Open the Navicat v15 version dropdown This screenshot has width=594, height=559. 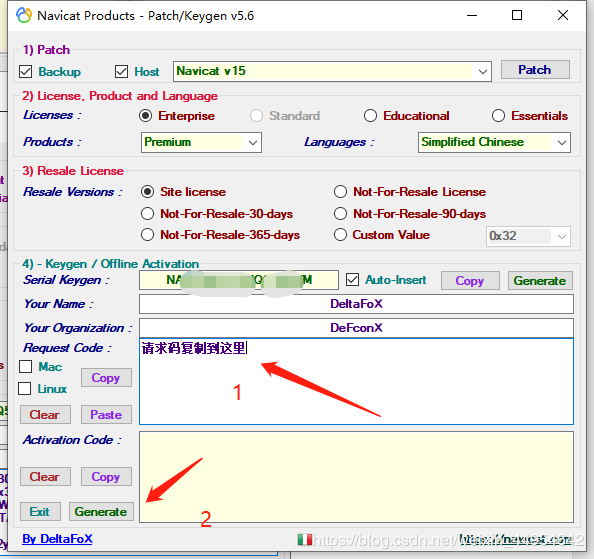(332, 71)
